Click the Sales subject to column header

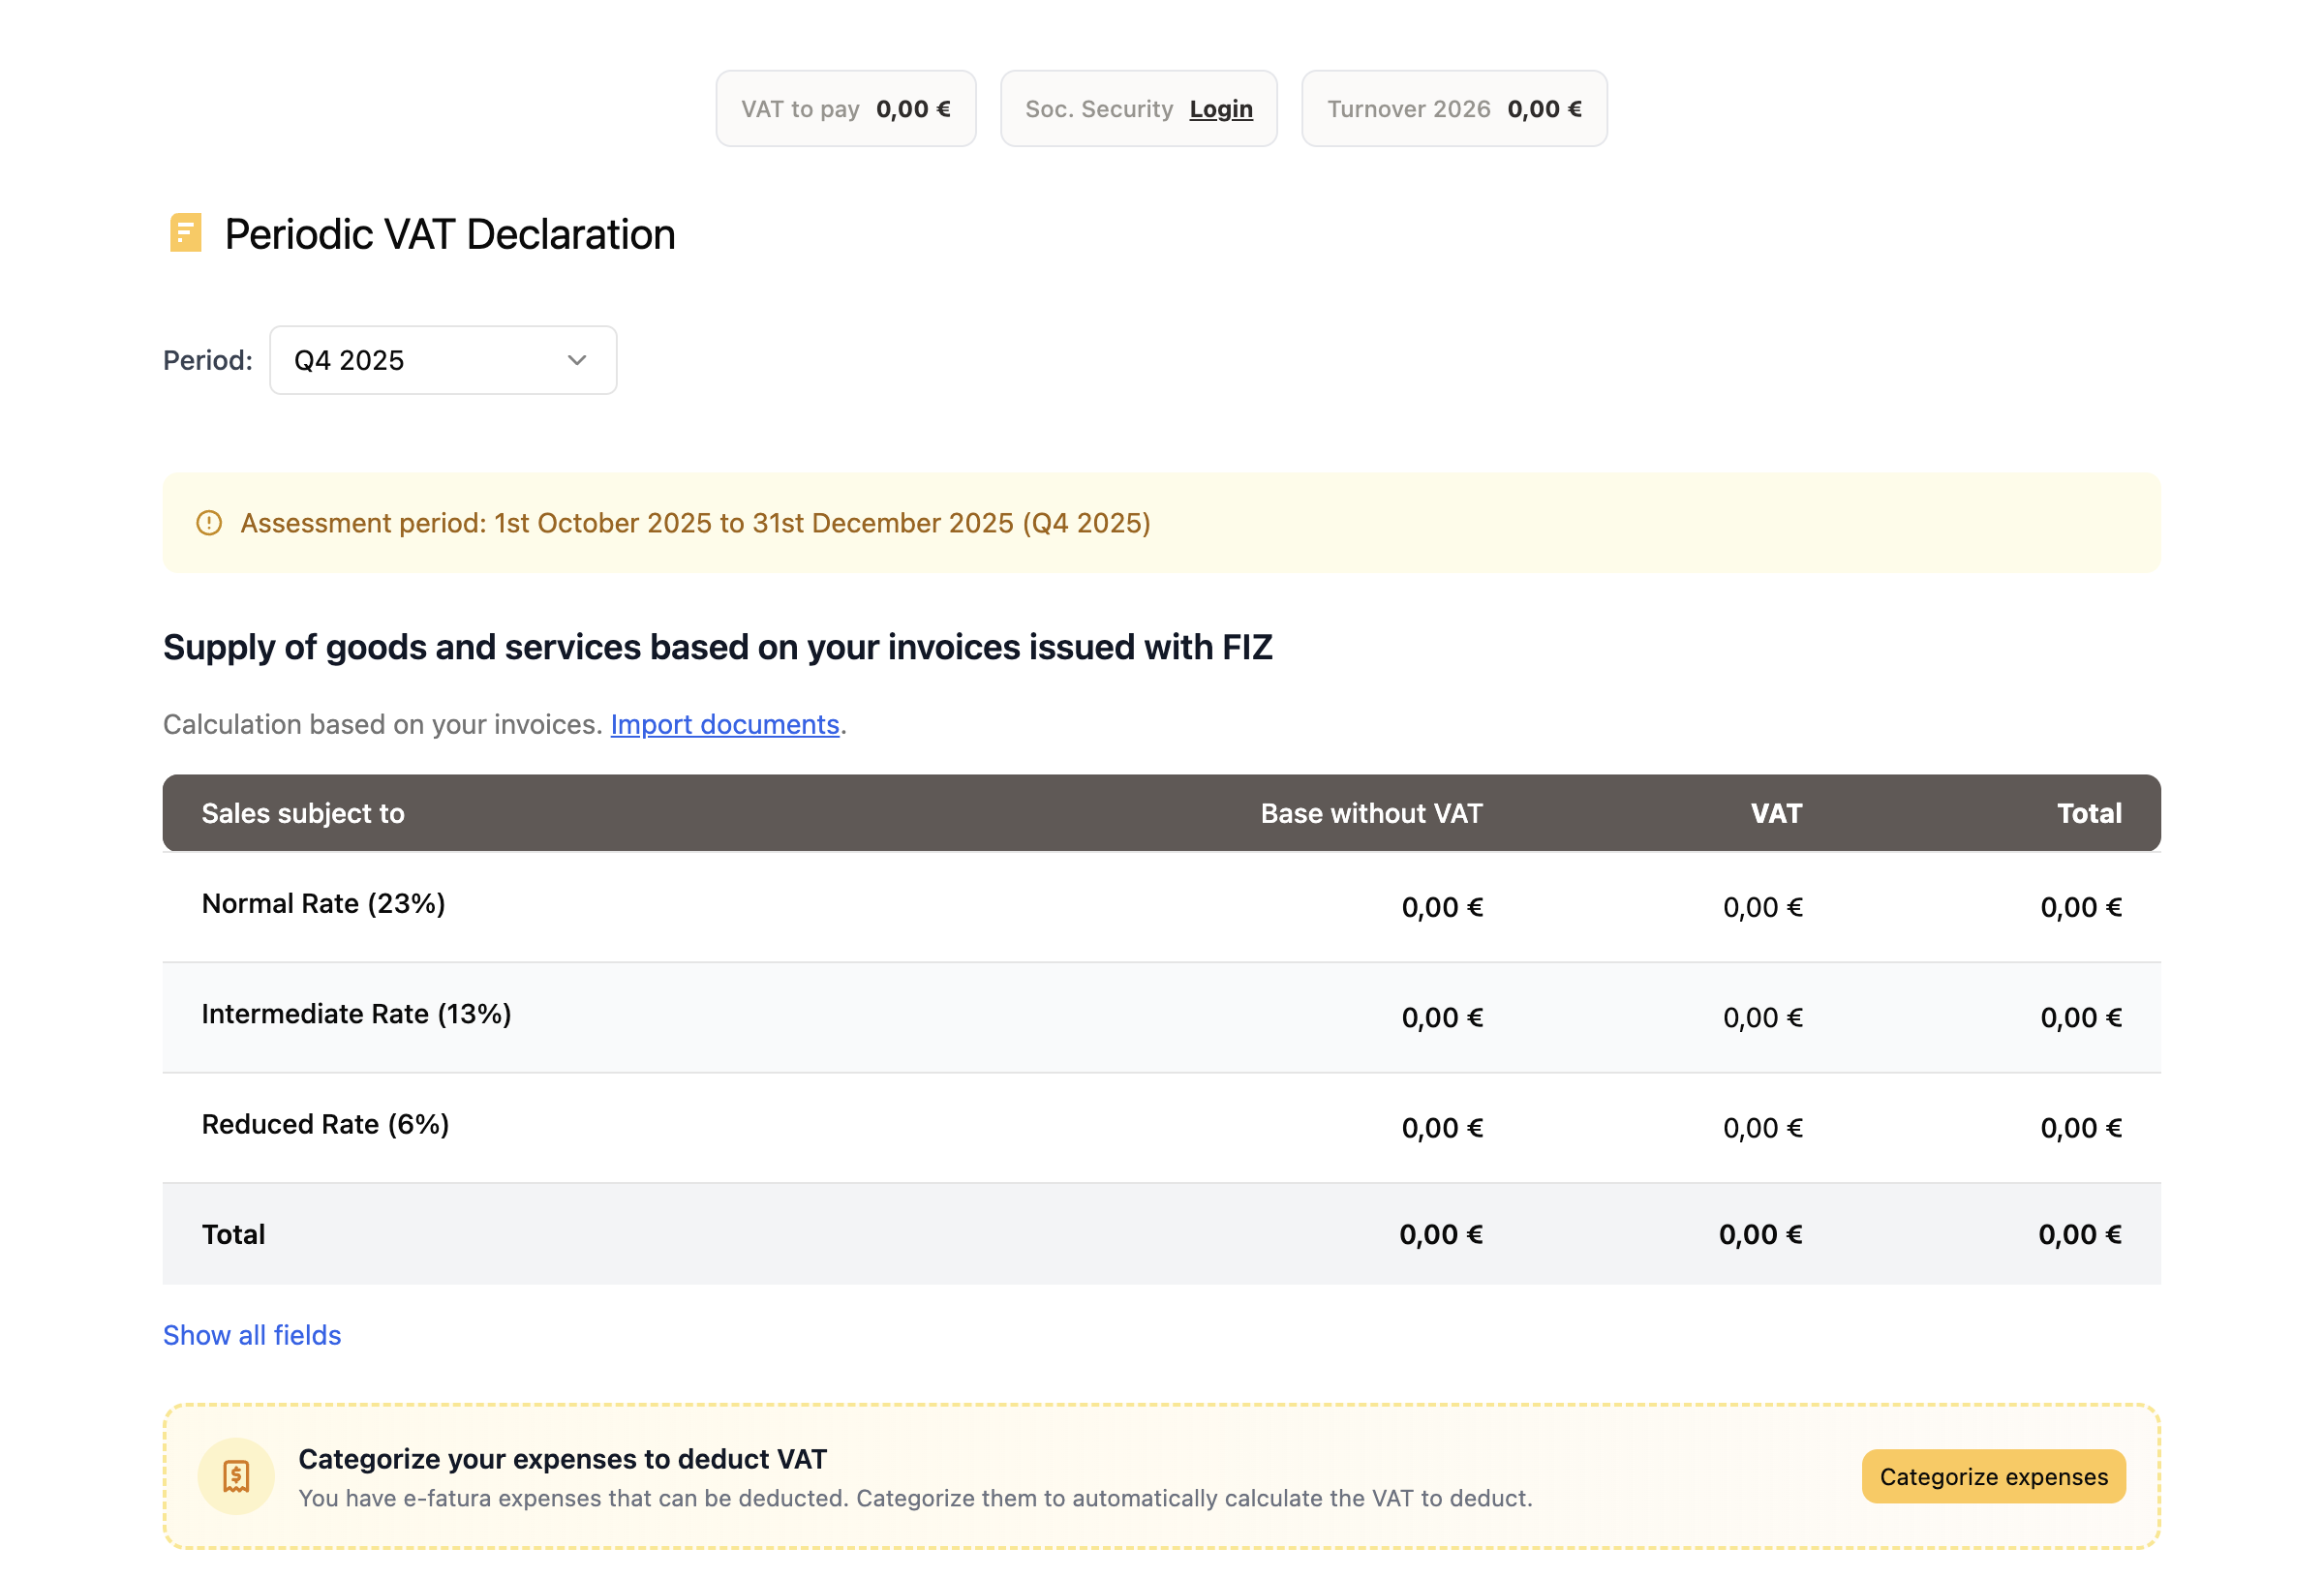[x=303, y=813]
